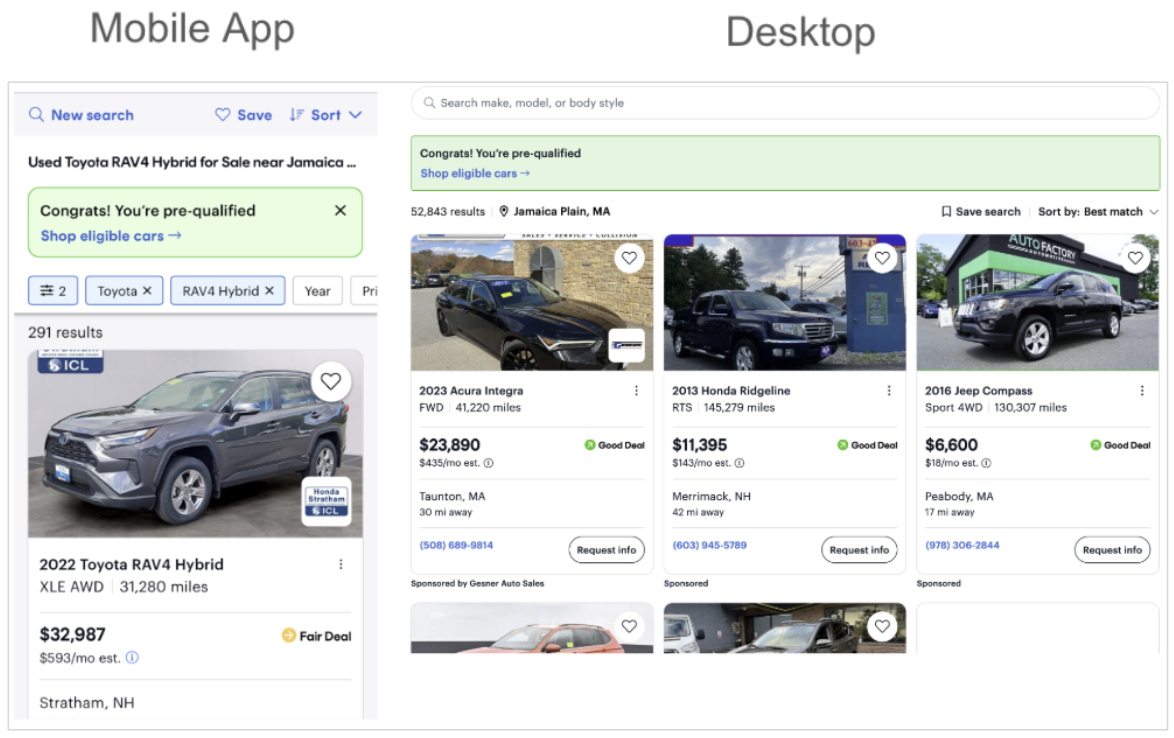Click the New search magnifier icon in mobile app
The image size is (1174, 738).
[x=36, y=115]
